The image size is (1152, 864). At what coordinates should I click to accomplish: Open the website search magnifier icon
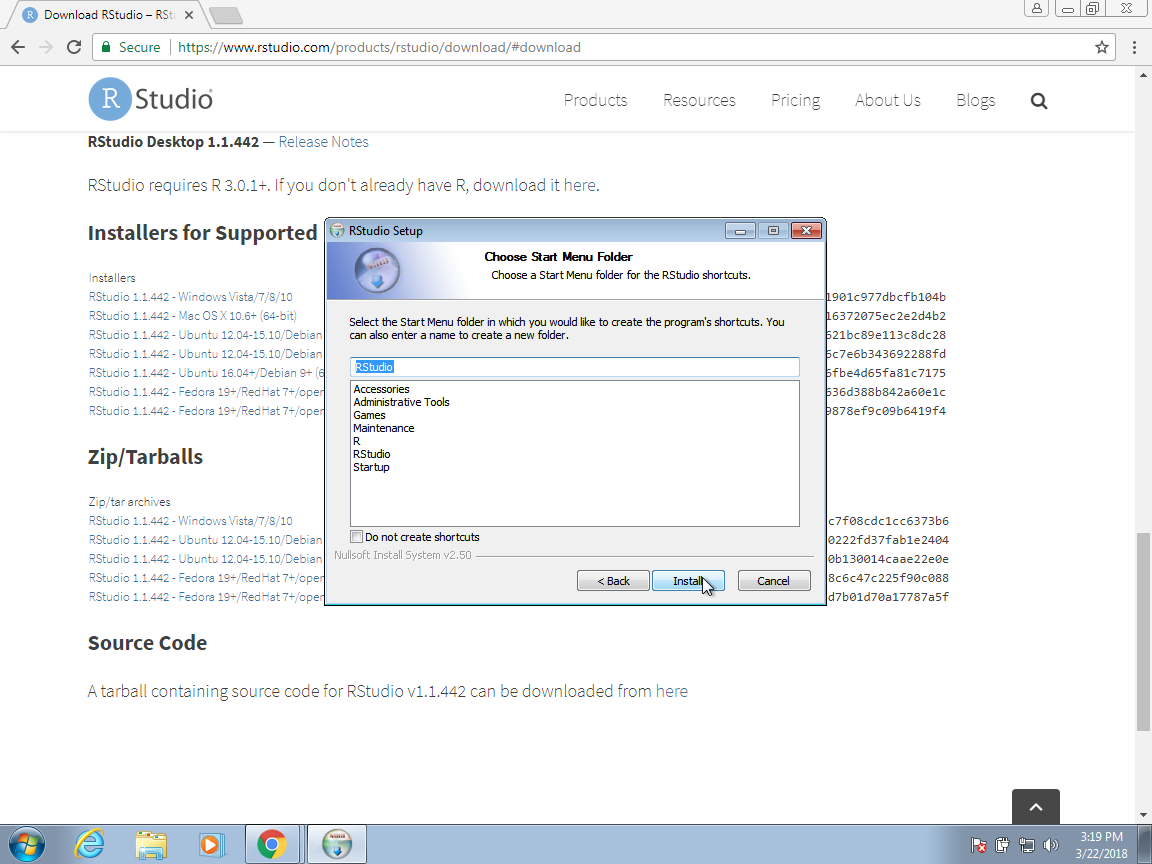tap(1039, 100)
